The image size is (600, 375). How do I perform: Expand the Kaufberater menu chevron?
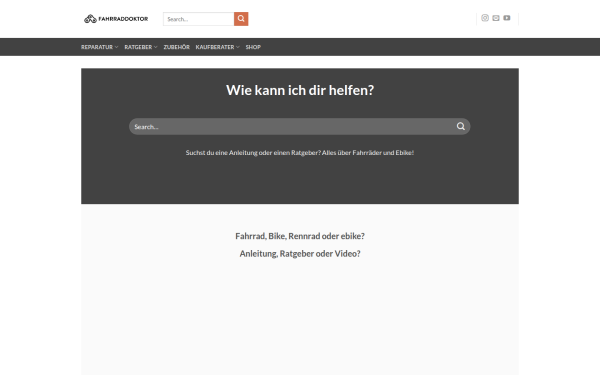coord(238,47)
